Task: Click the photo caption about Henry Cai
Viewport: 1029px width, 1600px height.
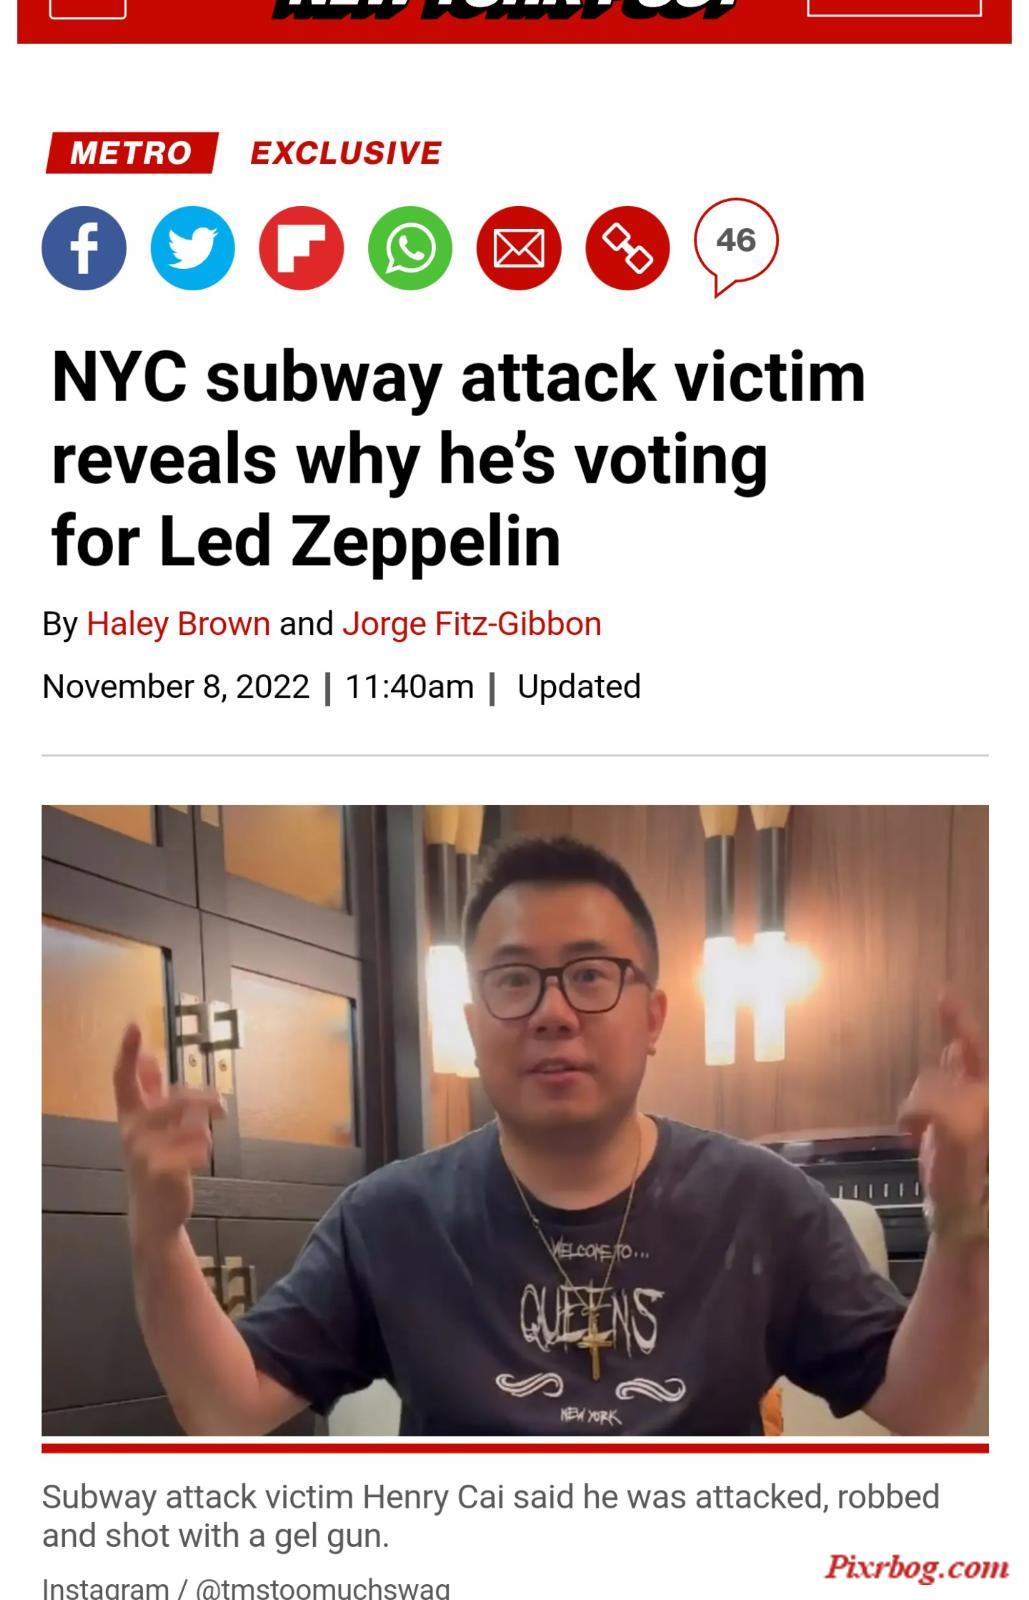Action: (491, 1516)
